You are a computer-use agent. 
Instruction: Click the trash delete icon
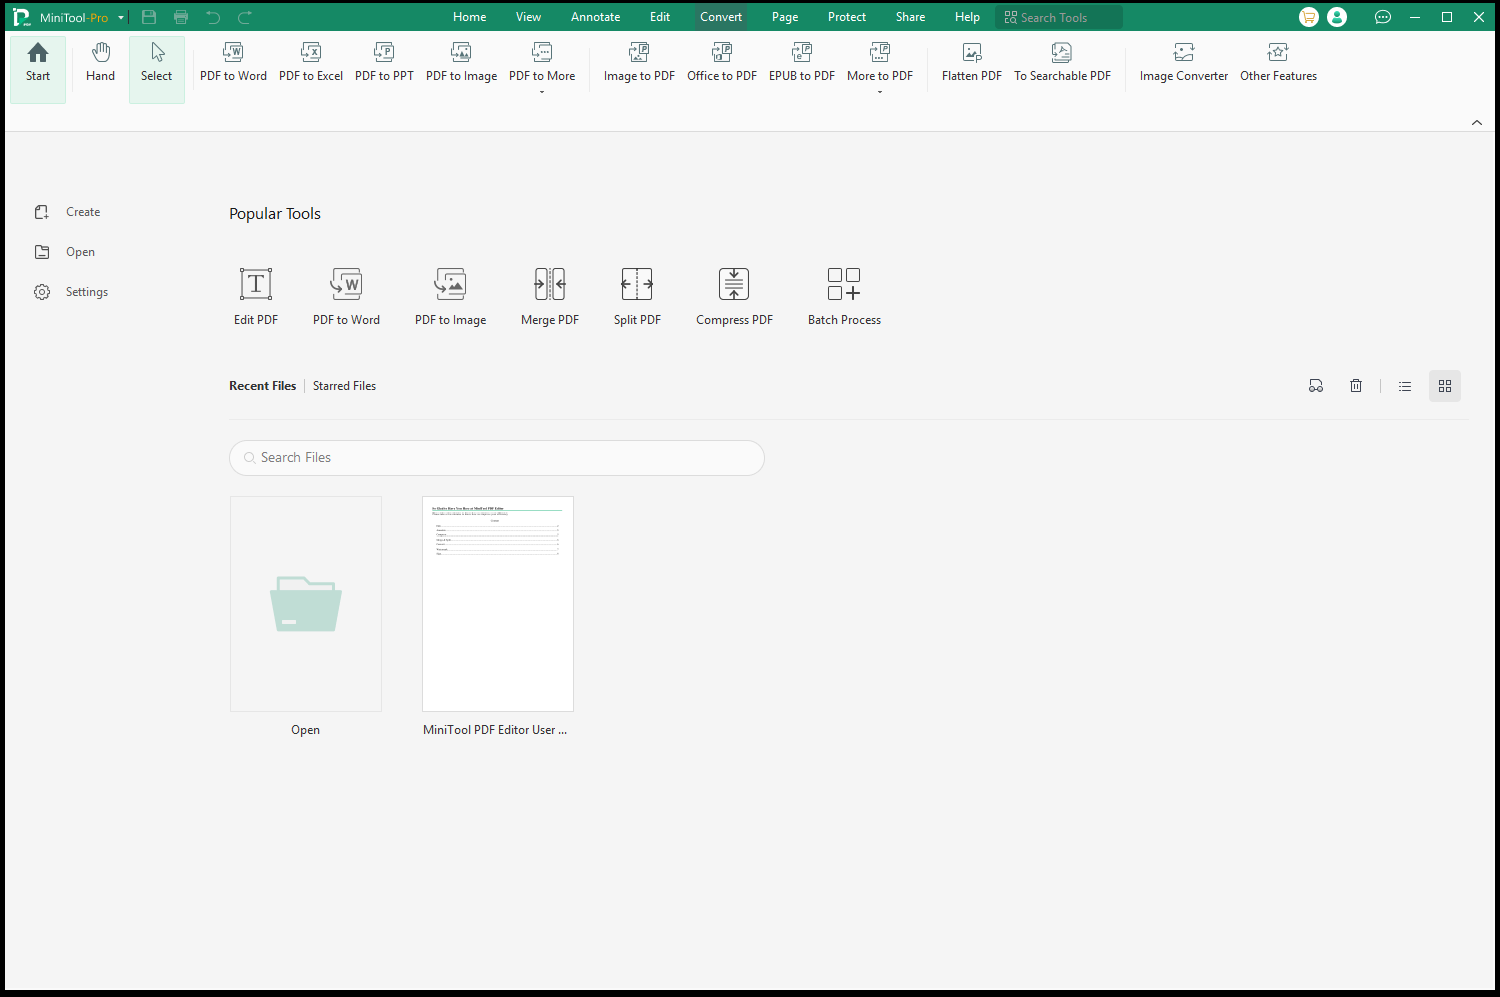[1356, 386]
